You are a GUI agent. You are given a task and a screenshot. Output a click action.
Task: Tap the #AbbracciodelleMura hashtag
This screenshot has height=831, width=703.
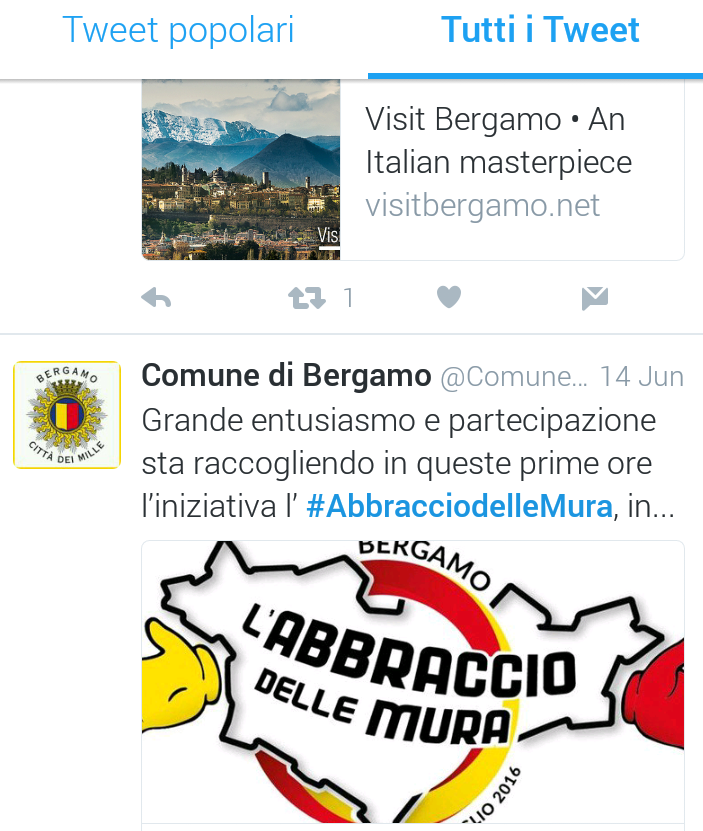(459, 506)
